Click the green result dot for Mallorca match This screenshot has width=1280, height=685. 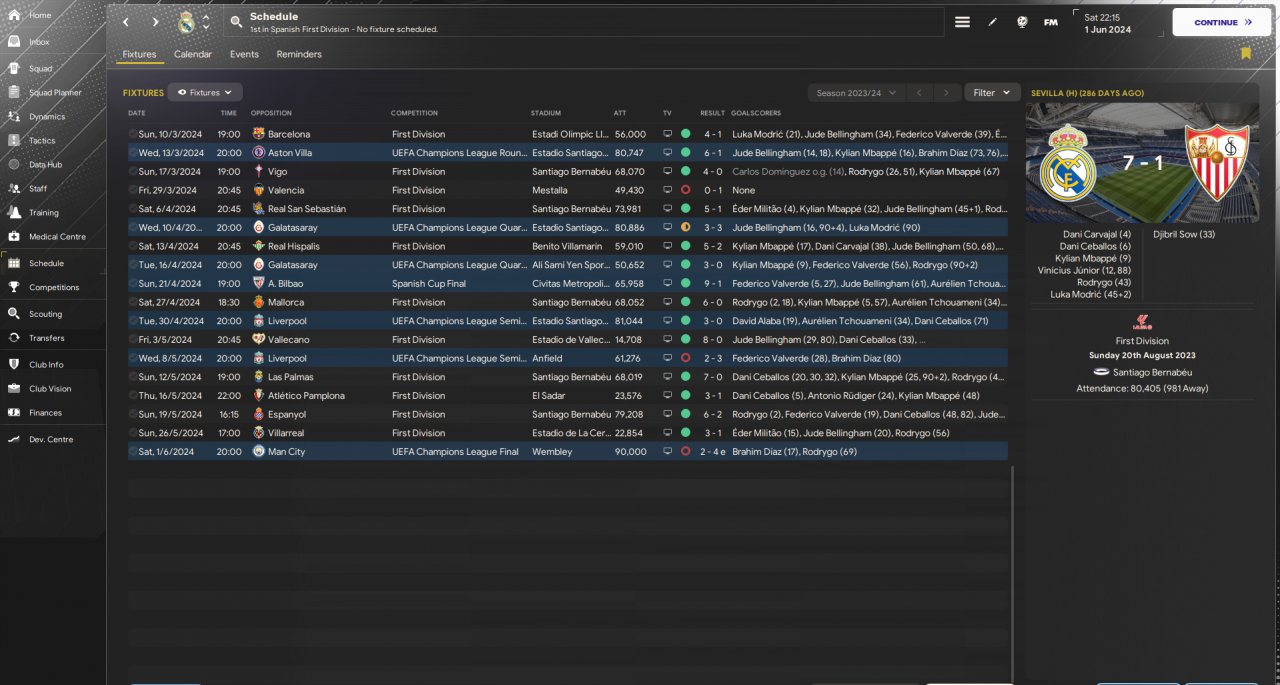point(685,302)
